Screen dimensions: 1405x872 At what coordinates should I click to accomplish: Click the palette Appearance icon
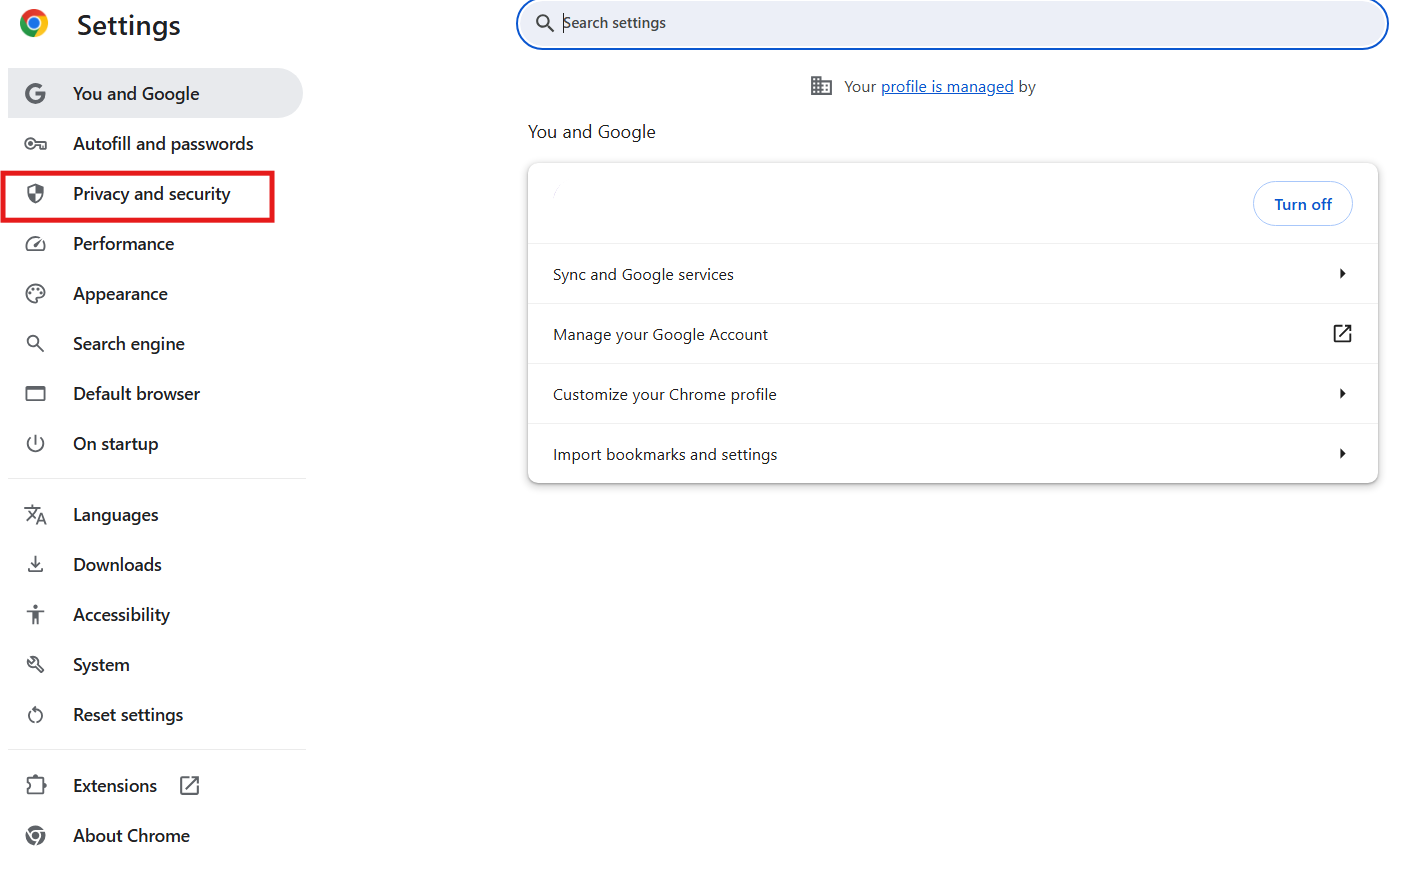click(x=35, y=294)
